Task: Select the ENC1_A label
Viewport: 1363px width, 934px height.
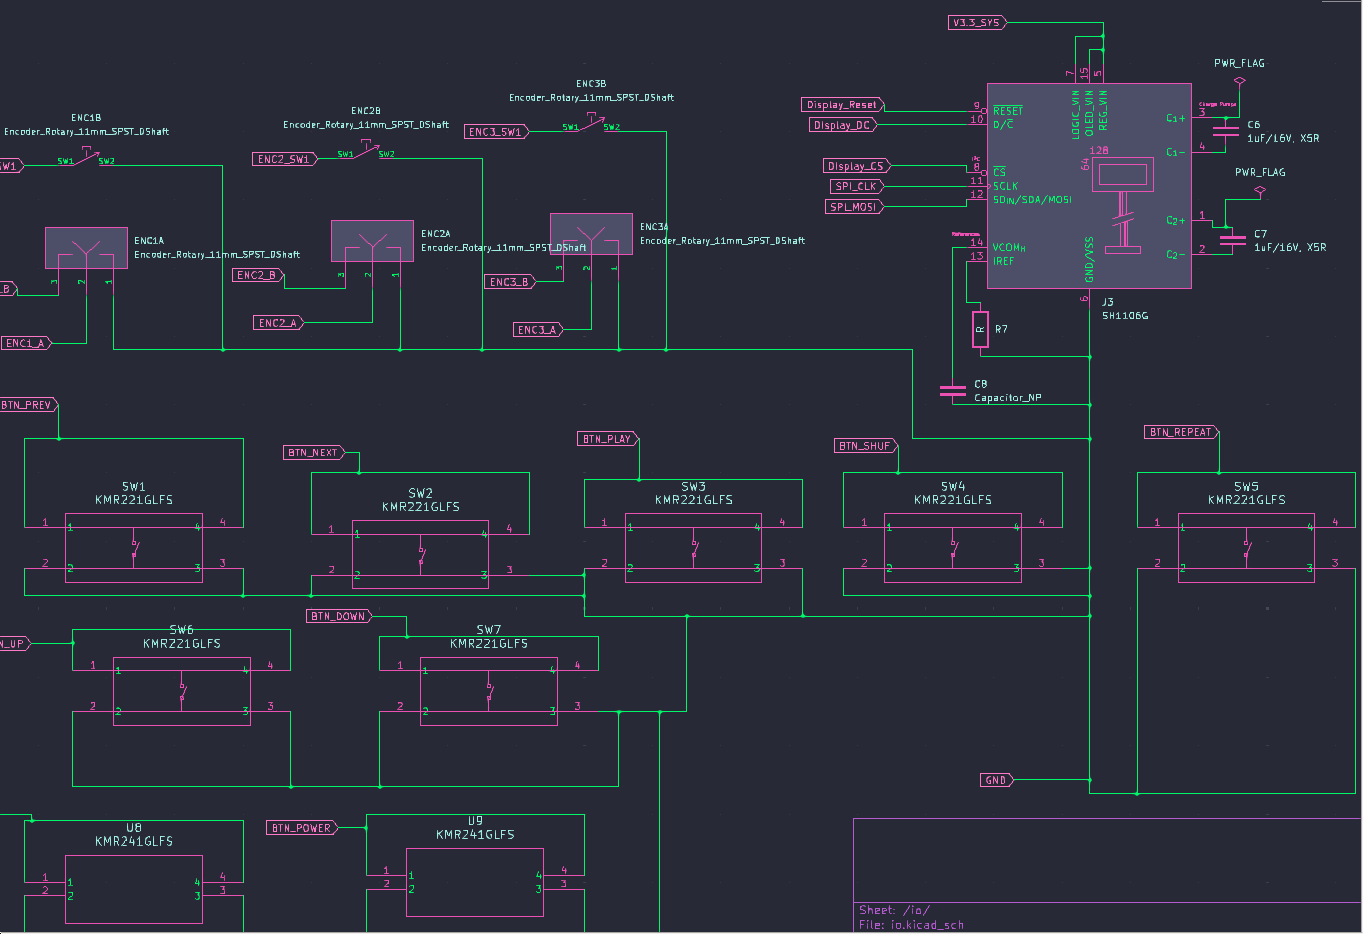Action: coord(26,343)
